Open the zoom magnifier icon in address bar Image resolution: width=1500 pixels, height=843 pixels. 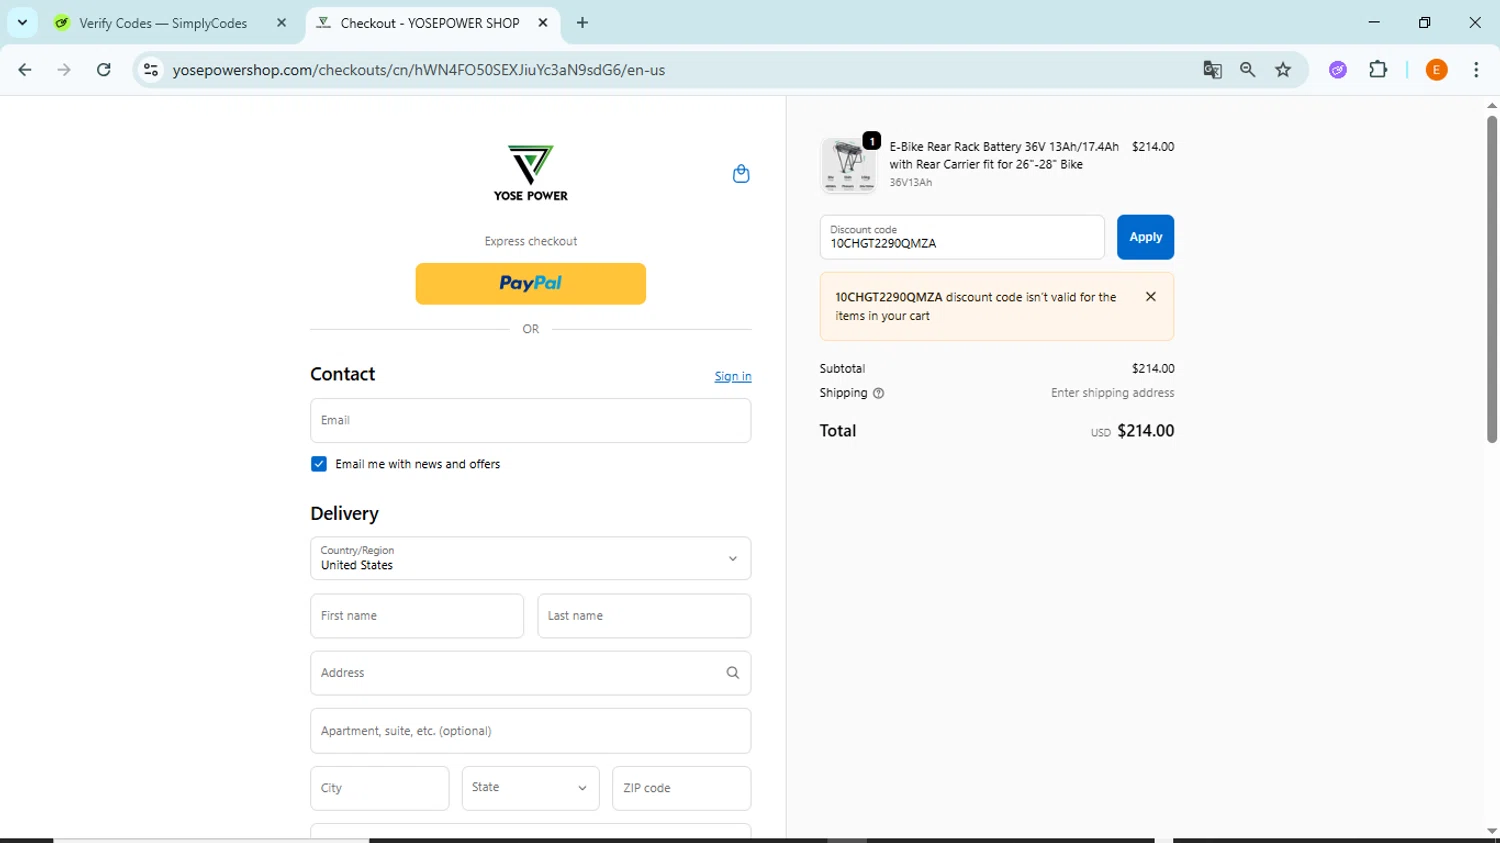[x=1247, y=70]
